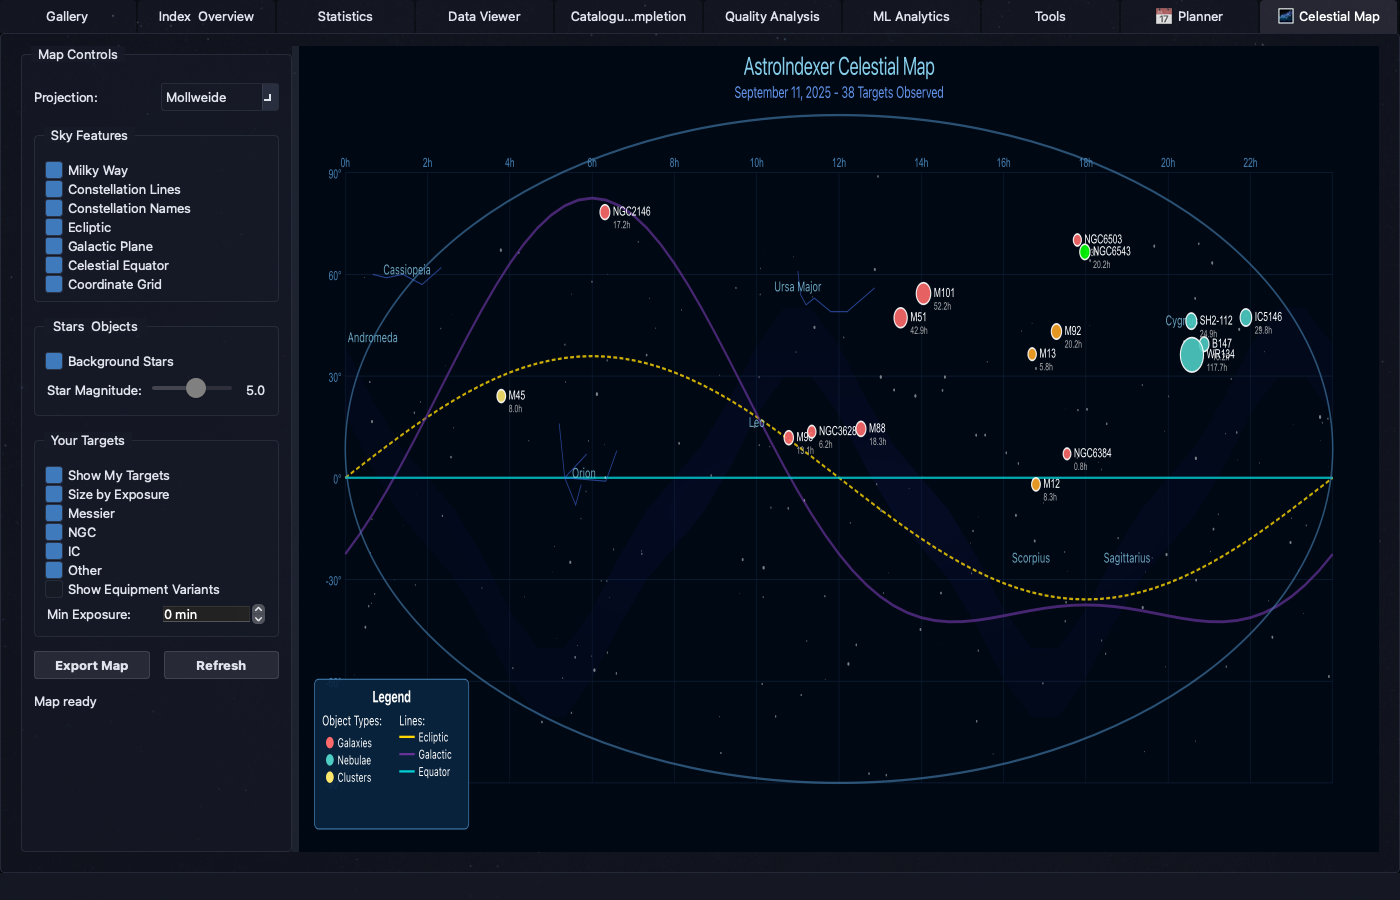The height and width of the screenshot is (900, 1400).
Task: Select the M101 galaxy marker
Action: 923,293
